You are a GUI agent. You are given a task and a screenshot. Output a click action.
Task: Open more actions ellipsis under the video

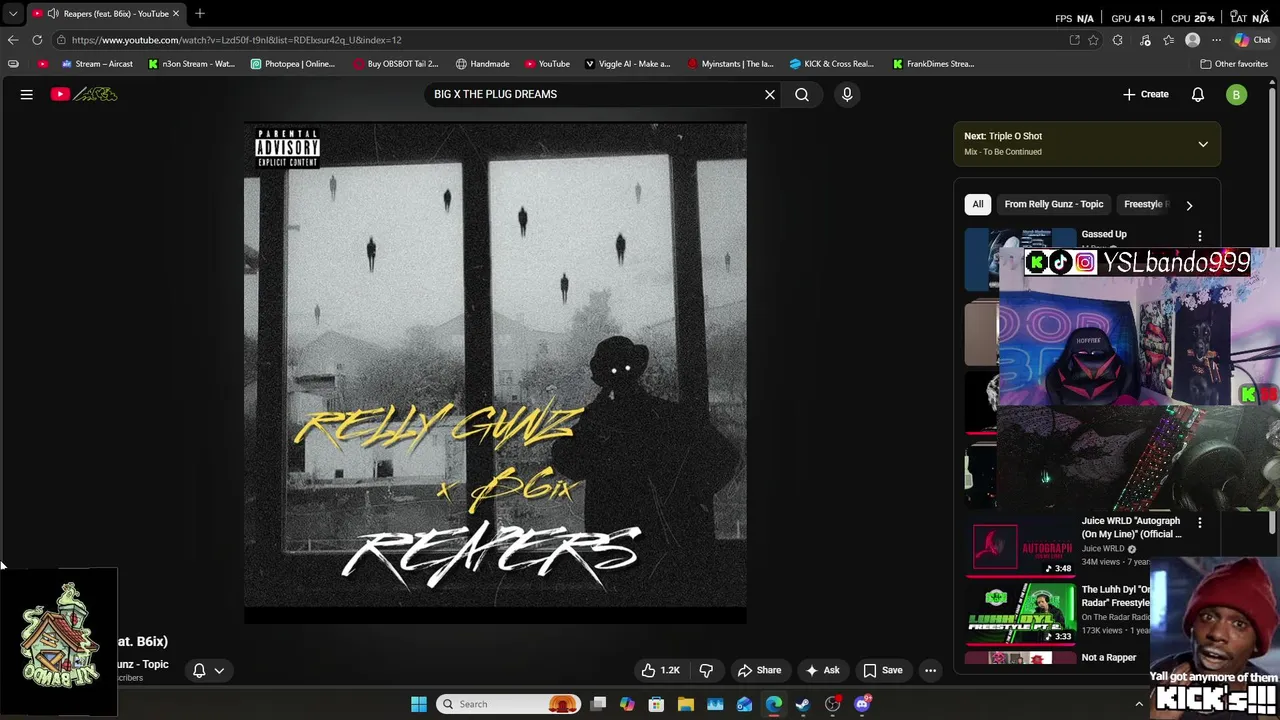pyautogui.click(x=930, y=670)
